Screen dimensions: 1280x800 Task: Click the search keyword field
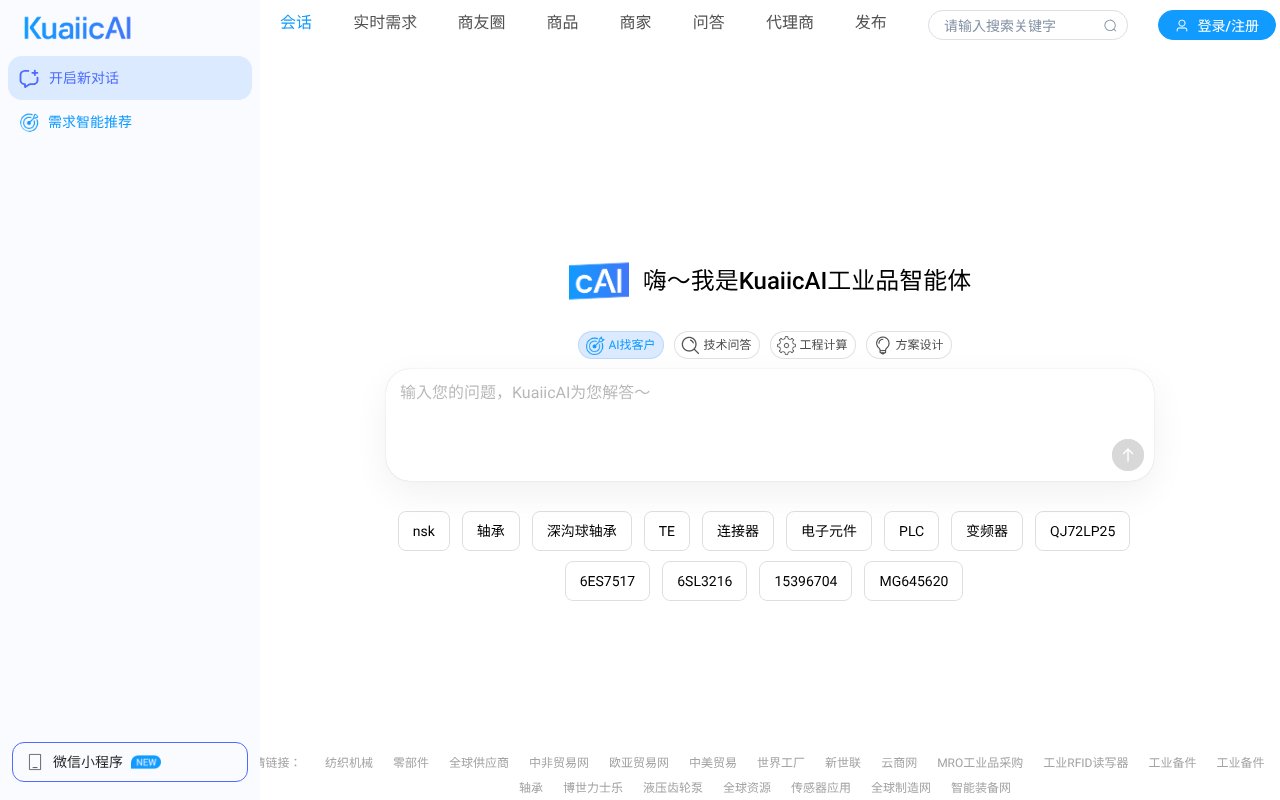point(1010,26)
